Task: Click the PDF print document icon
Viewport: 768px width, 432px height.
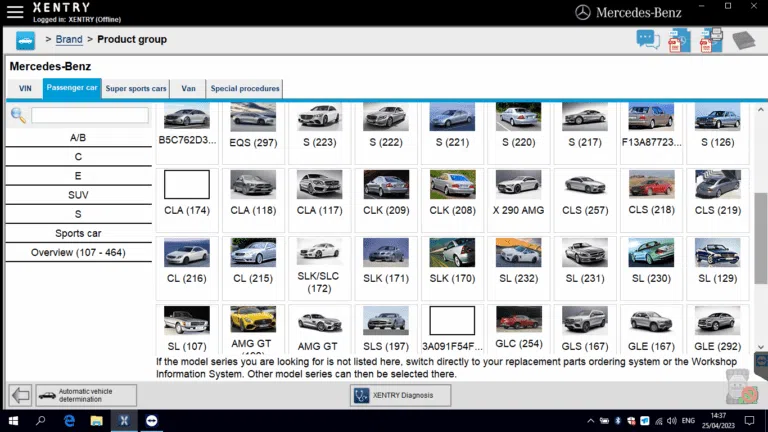Action: 711,40
